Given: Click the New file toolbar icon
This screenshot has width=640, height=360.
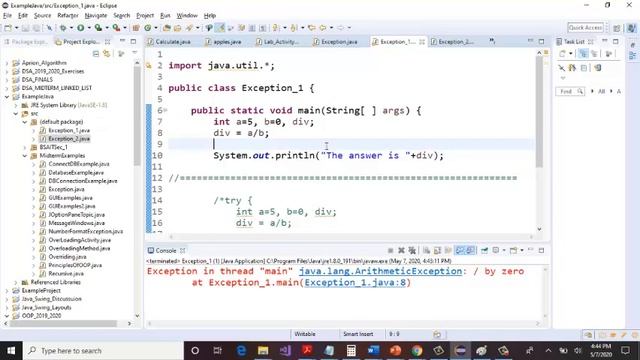Looking at the screenshot, I should pyautogui.click(x=8, y=28).
